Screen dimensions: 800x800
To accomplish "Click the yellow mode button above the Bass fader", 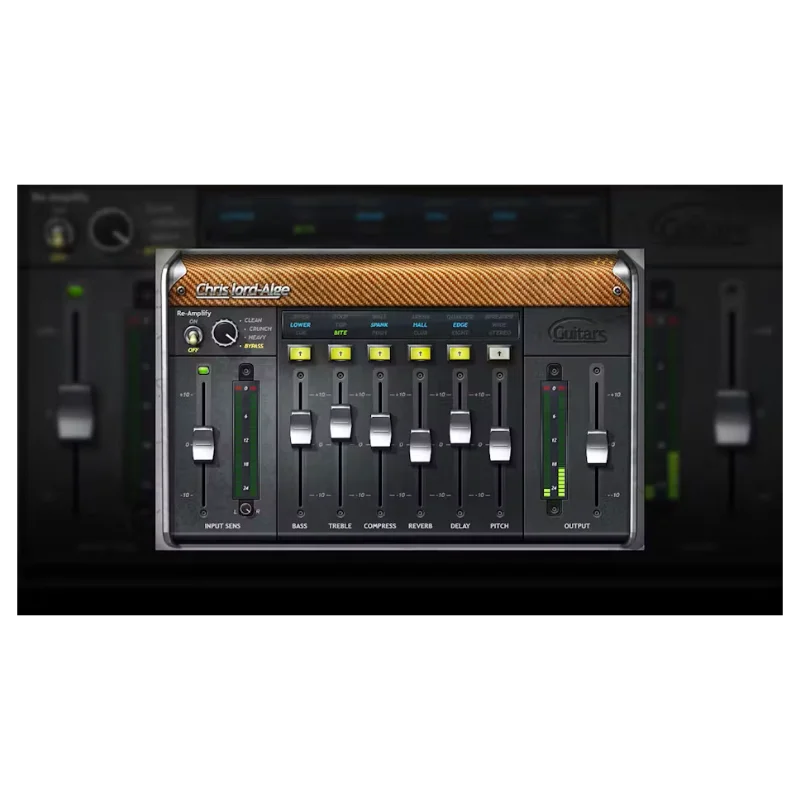I will coord(300,353).
